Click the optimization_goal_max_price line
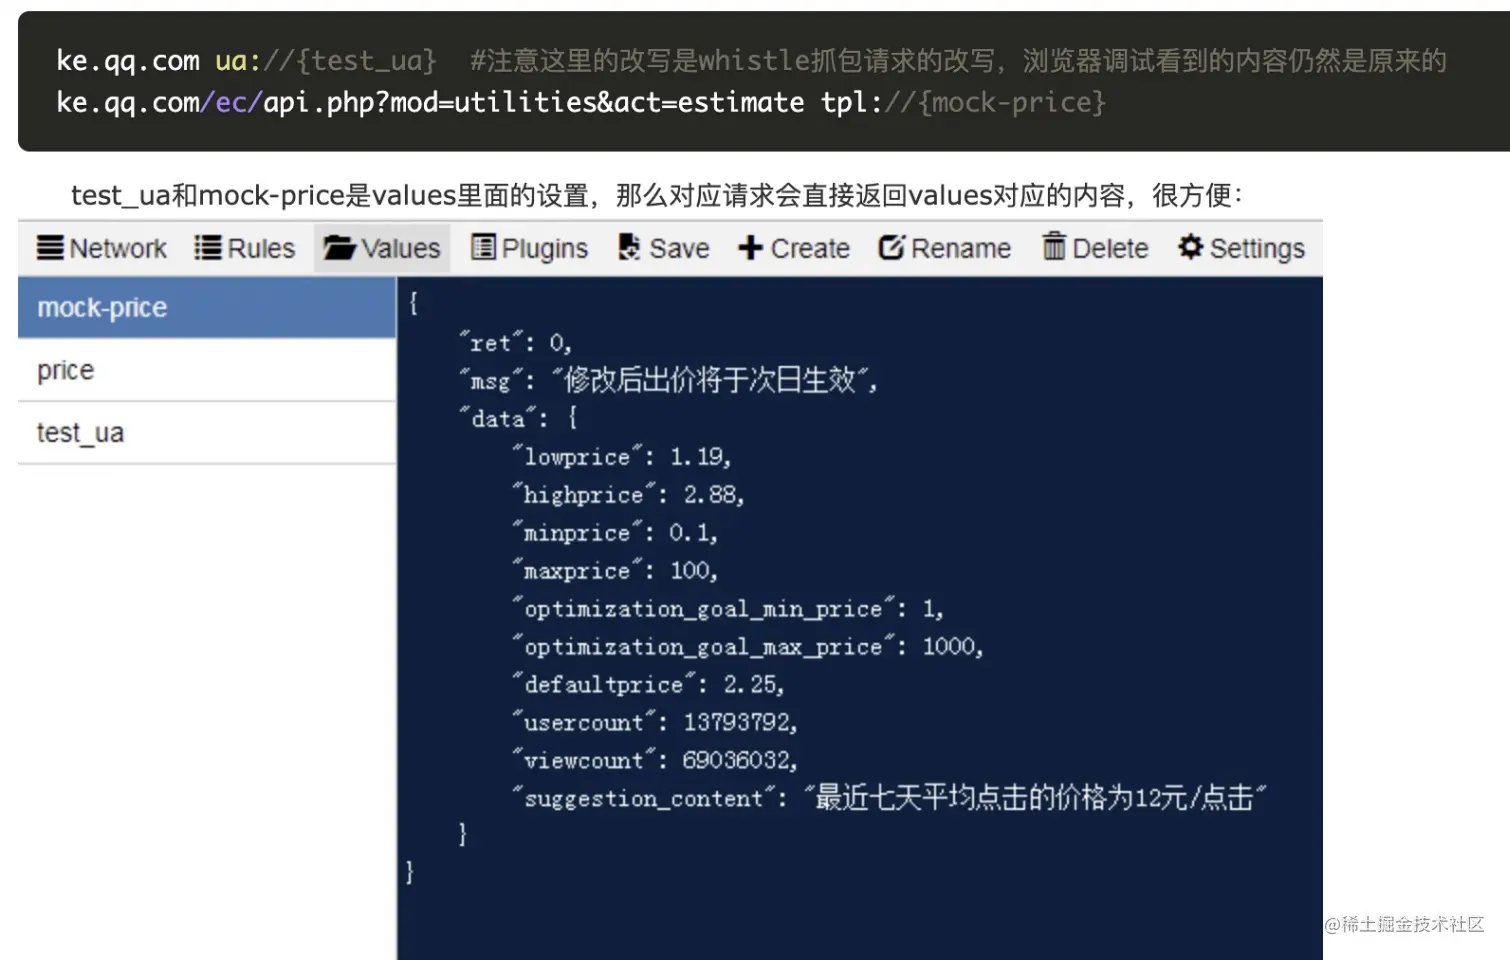This screenshot has height=960, width=1510. pos(748,647)
